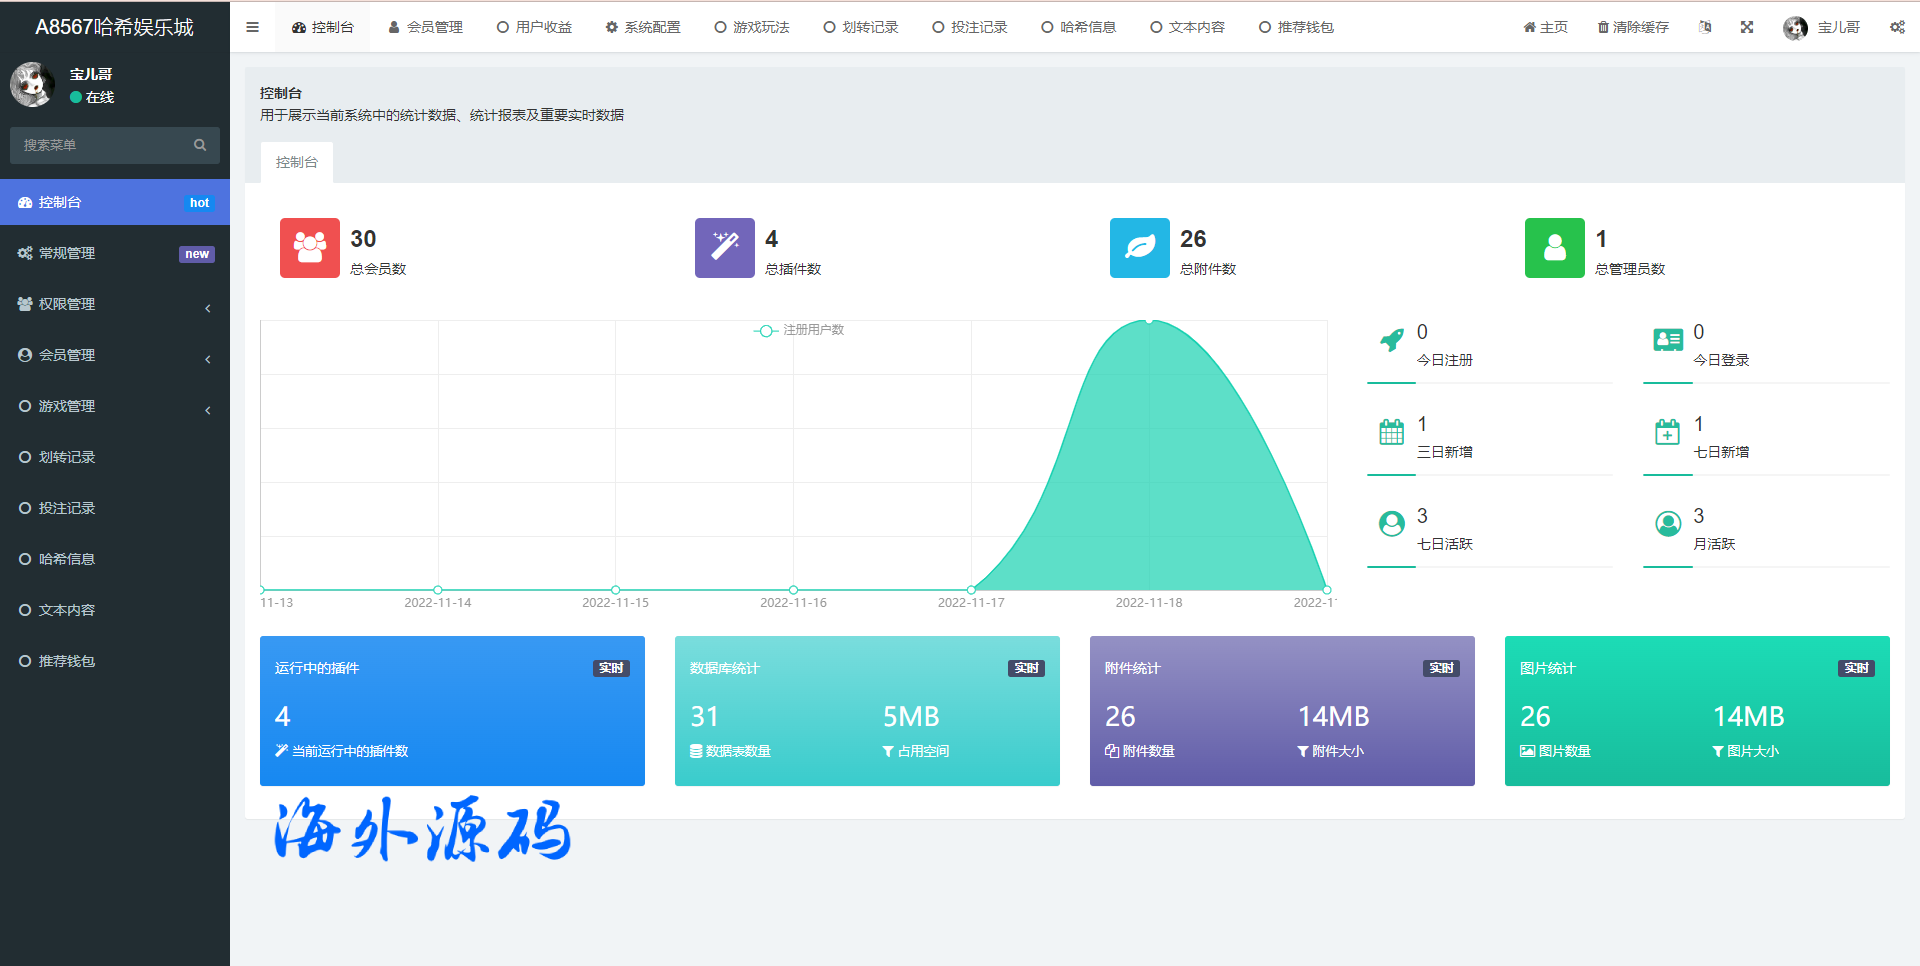Click the red total members icon
The width and height of the screenshot is (1920, 966).
coord(309,248)
